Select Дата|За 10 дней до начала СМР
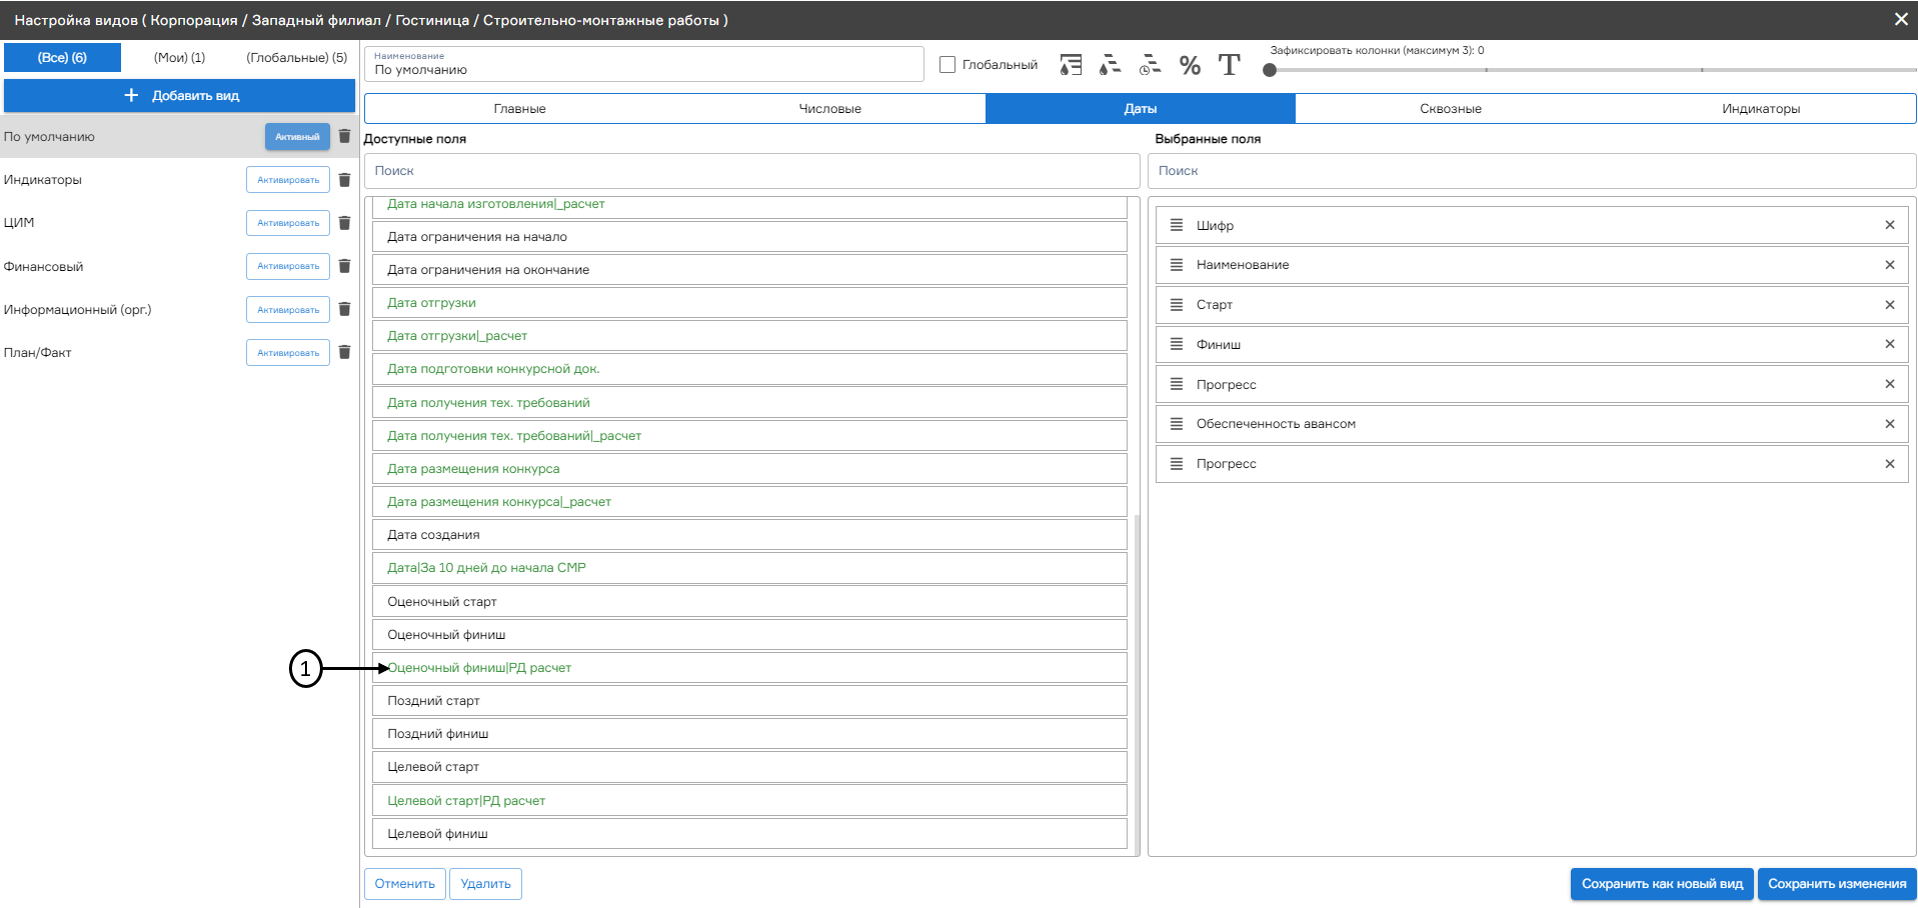This screenshot has width=1918, height=908. click(x=750, y=568)
